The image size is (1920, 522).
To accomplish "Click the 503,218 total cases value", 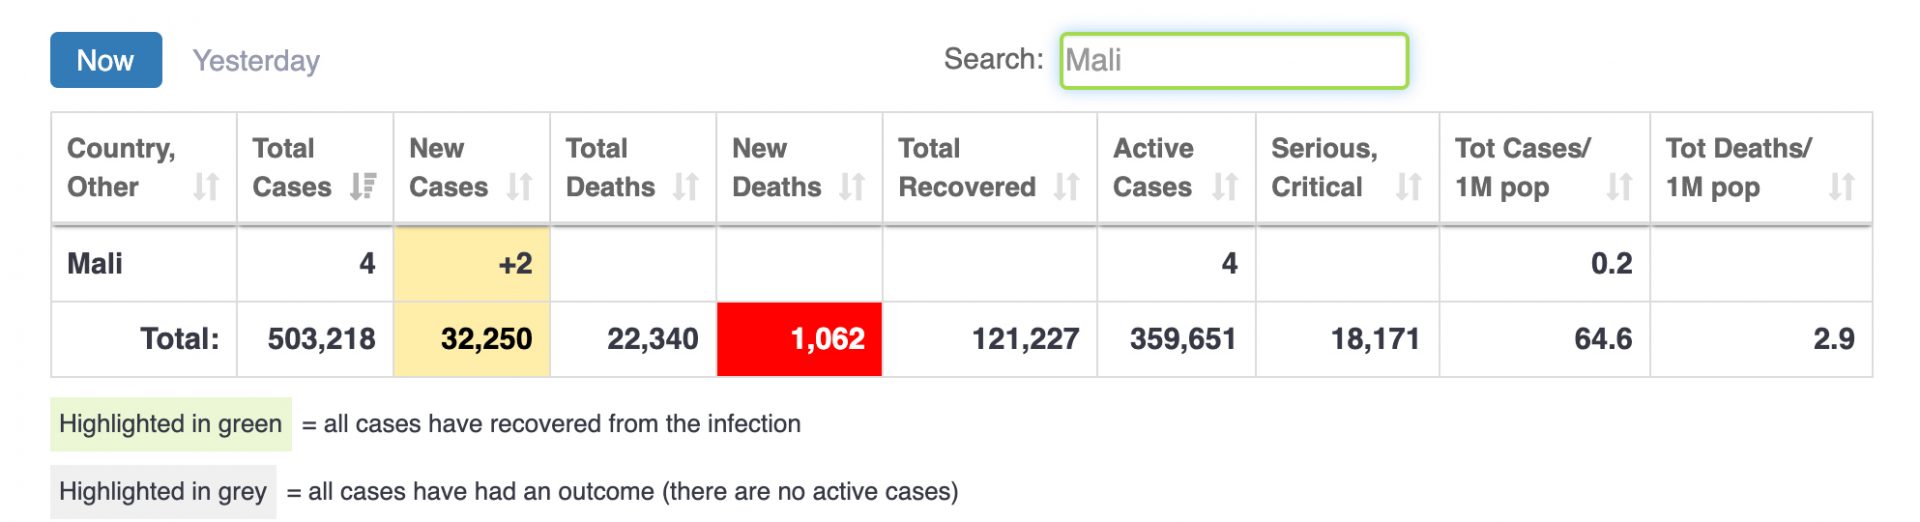I will pyautogui.click(x=321, y=339).
